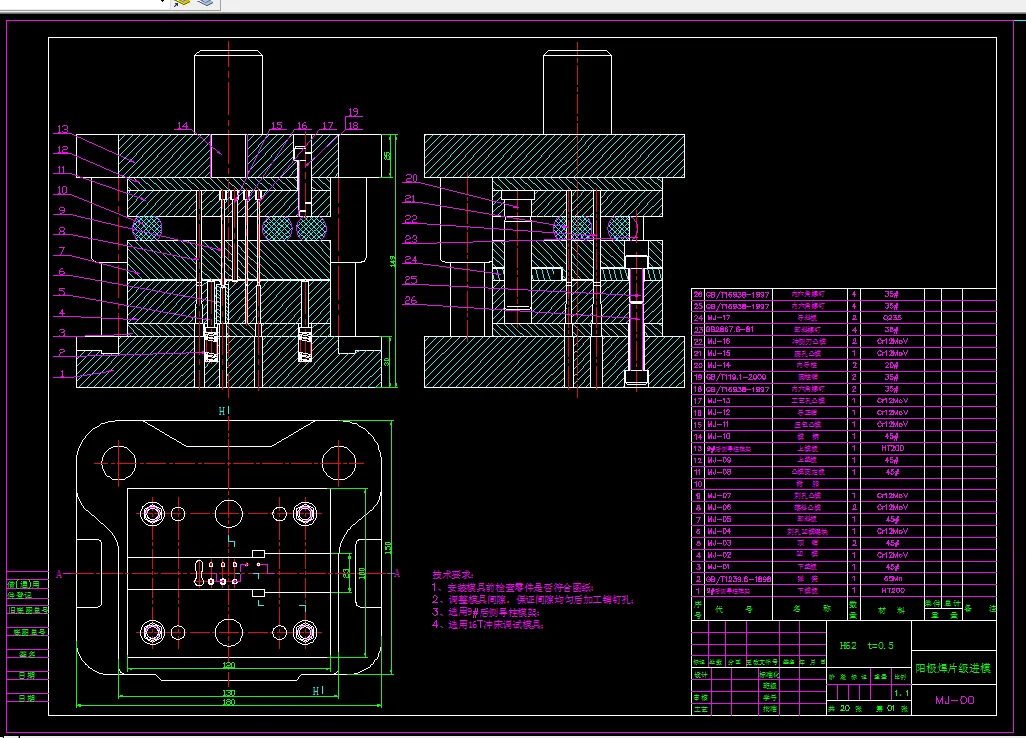This screenshot has width=1026, height=738.
Task: Click balloon number 19 above the front section
Action: pos(353,112)
